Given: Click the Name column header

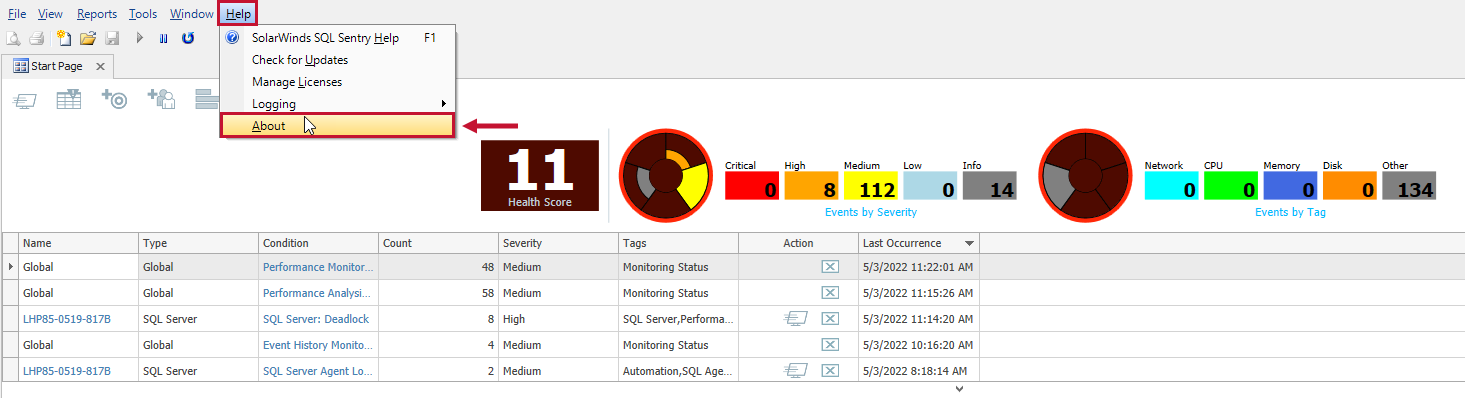Looking at the screenshot, I should tap(78, 243).
